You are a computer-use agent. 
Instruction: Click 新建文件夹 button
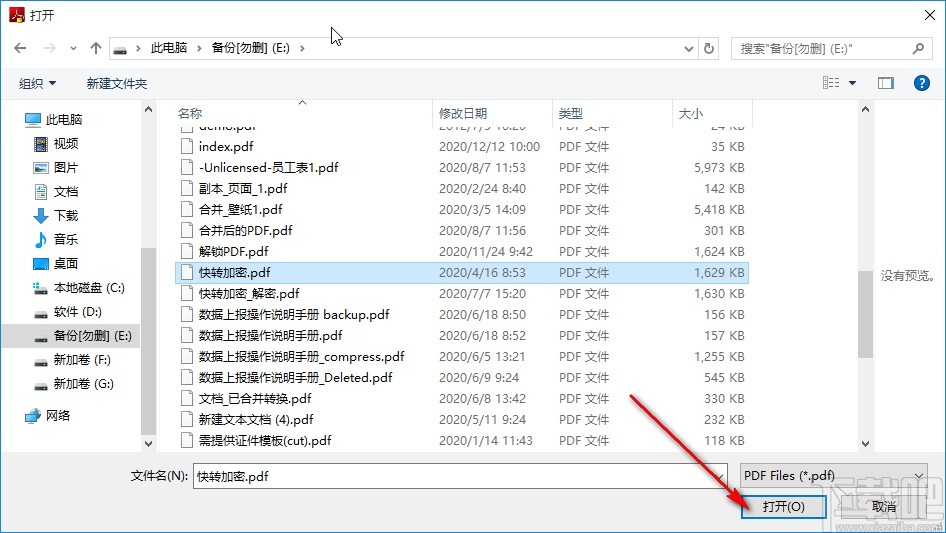click(x=116, y=83)
